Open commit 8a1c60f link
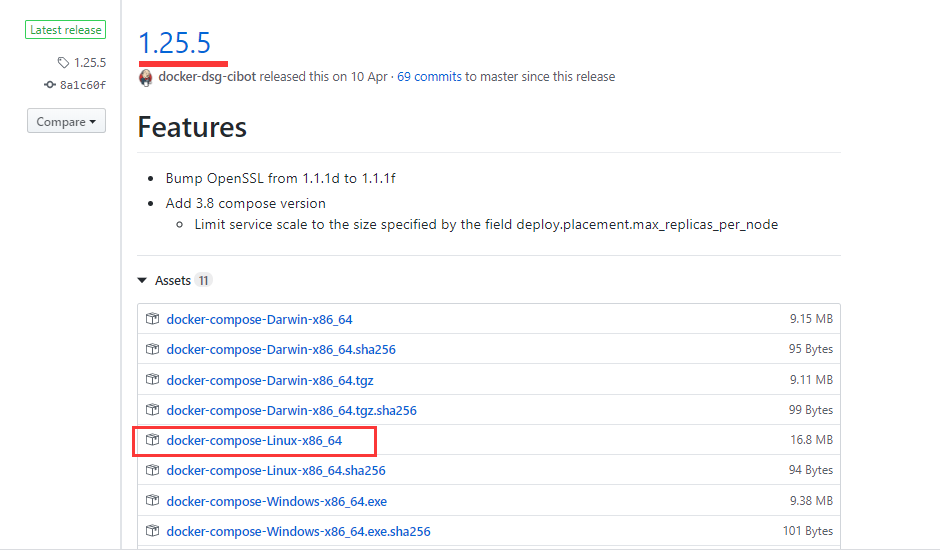This screenshot has width=940, height=555. tap(83, 85)
